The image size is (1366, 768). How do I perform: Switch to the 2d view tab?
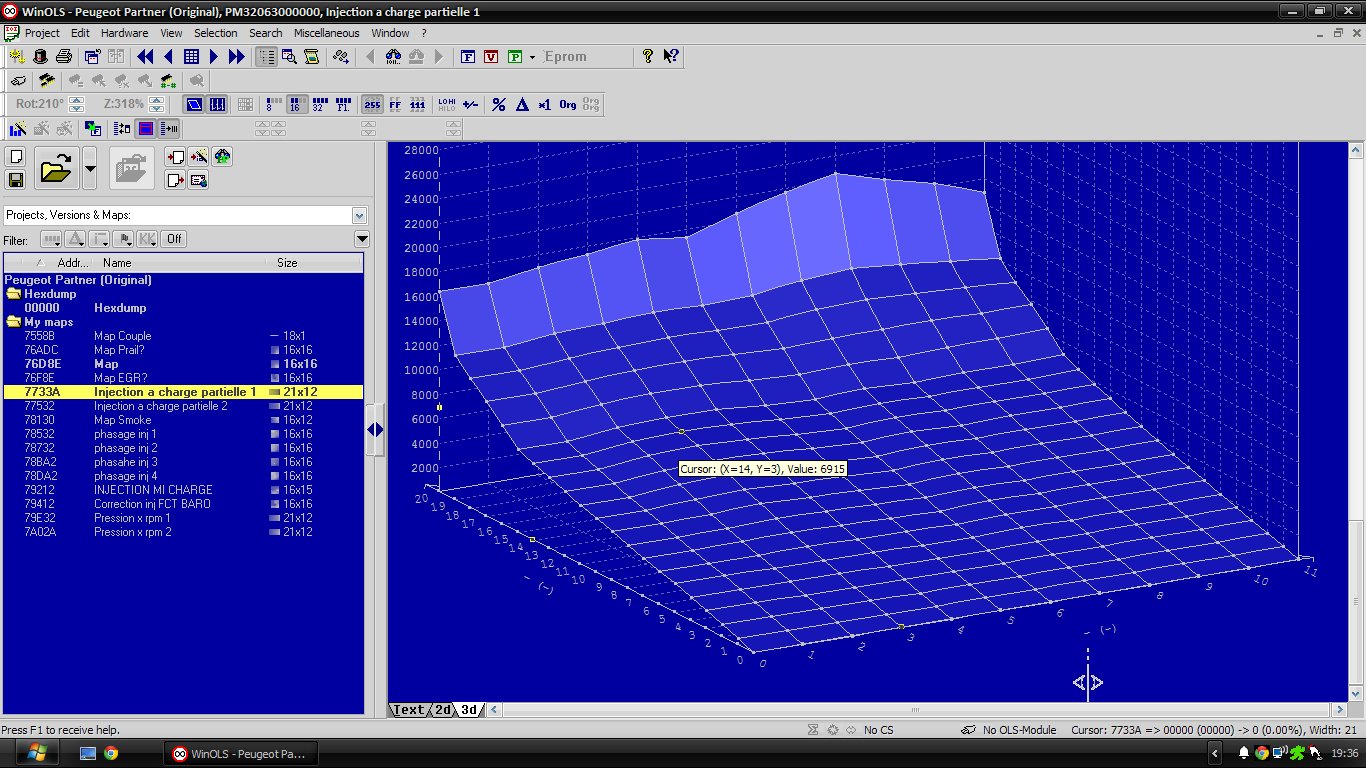(x=441, y=710)
